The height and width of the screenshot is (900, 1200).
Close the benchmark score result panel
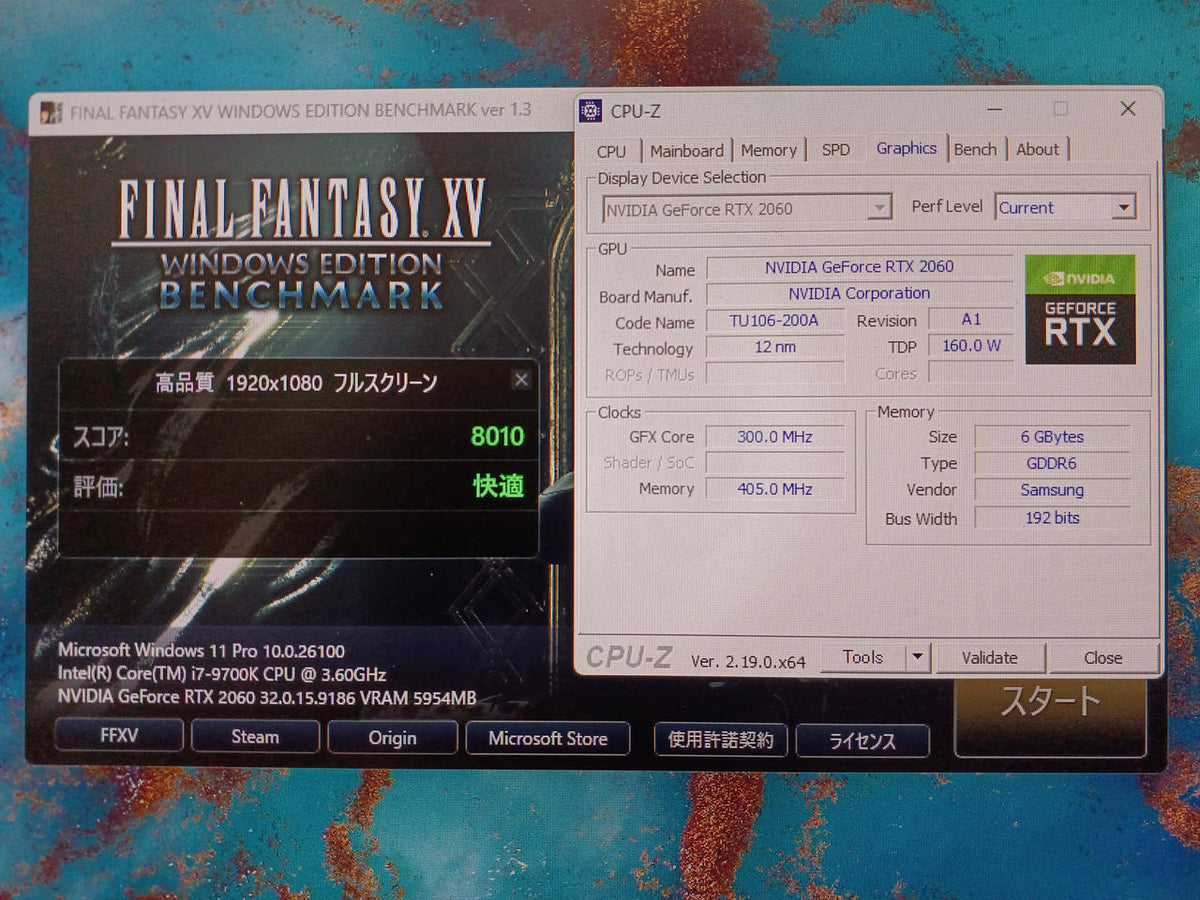(x=521, y=379)
